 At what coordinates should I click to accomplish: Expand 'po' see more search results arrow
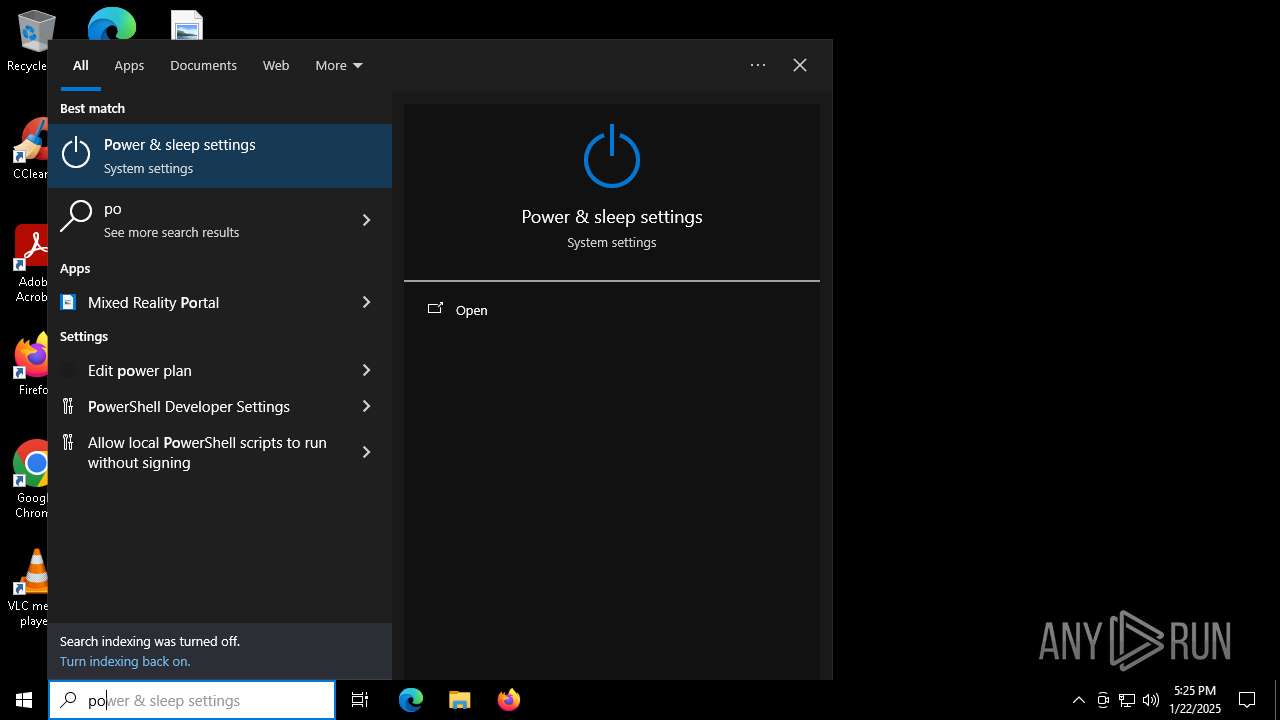tap(366, 220)
